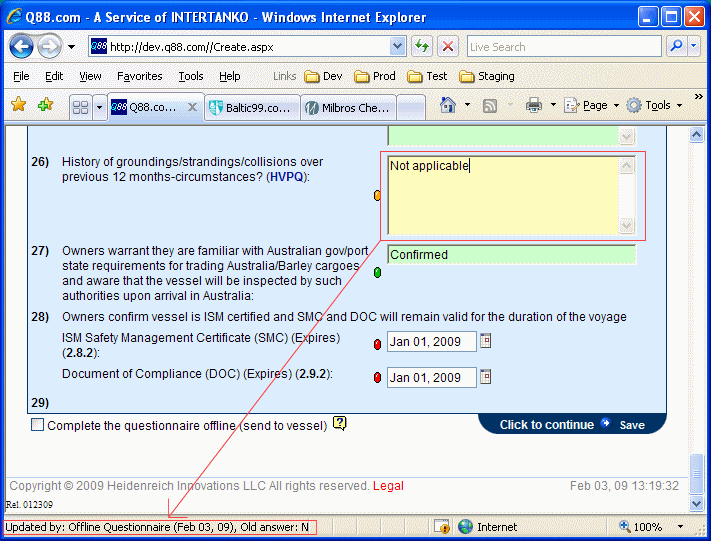Click the Favorites Center star icon
Image resolution: width=711 pixels, height=541 pixels.
click(18, 105)
